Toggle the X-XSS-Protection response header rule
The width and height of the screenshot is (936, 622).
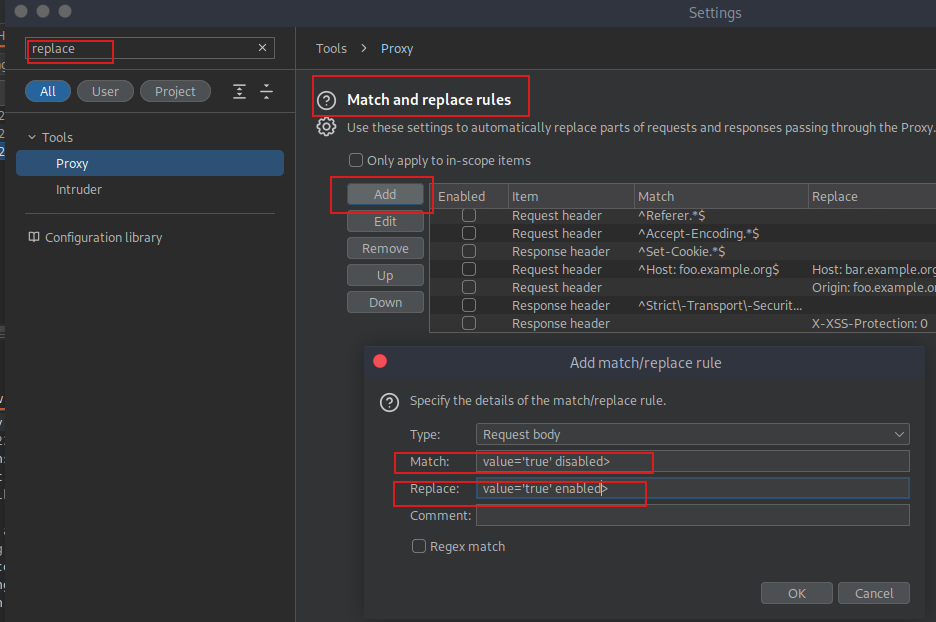pyautogui.click(x=469, y=324)
